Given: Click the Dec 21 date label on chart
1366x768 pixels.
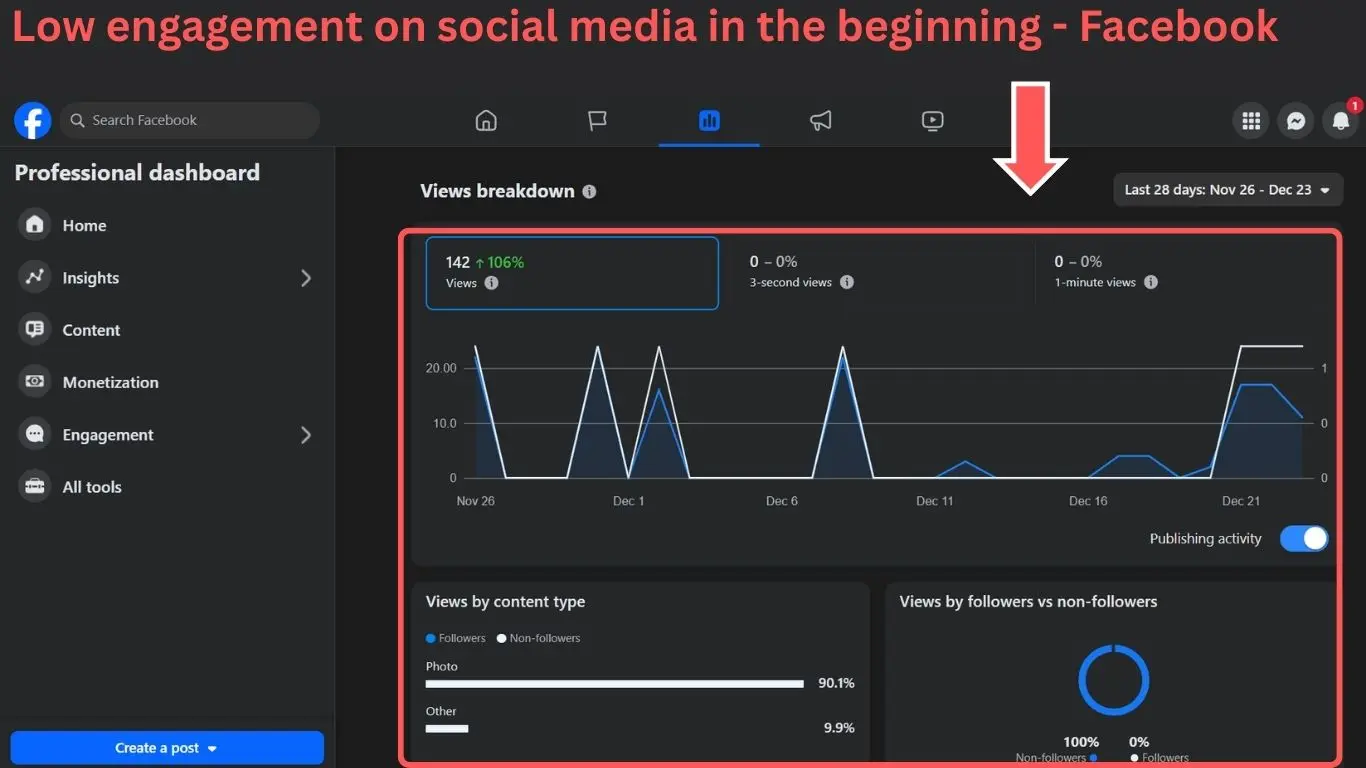Looking at the screenshot, I should tap(1241, 501).
